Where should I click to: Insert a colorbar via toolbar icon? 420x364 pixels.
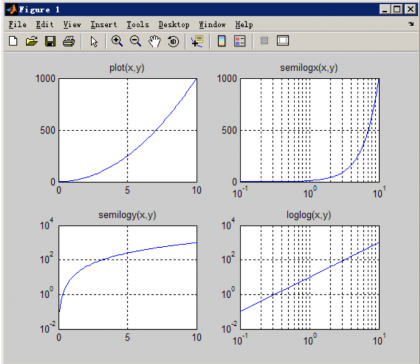click(222, 41)
